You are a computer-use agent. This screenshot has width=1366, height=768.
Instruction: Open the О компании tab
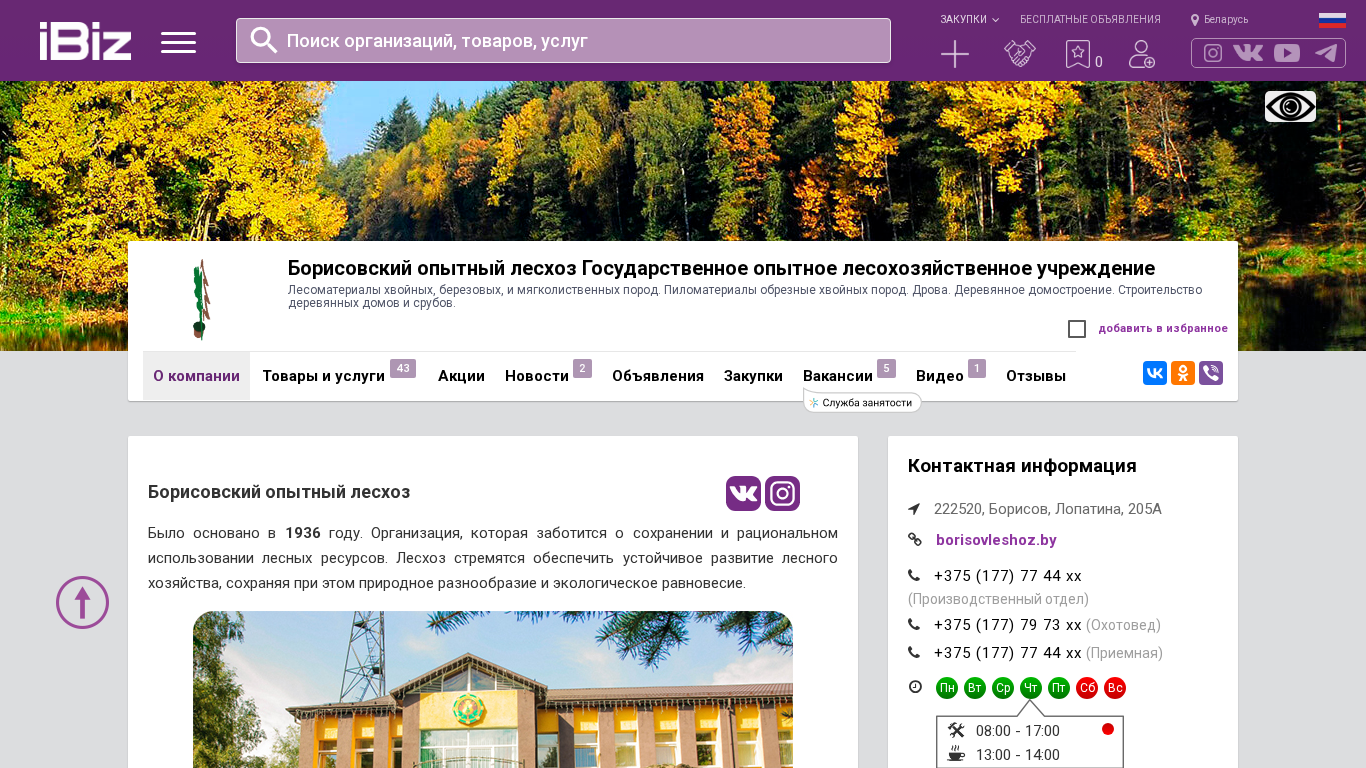pyautogui.click(x=196, y=376)
